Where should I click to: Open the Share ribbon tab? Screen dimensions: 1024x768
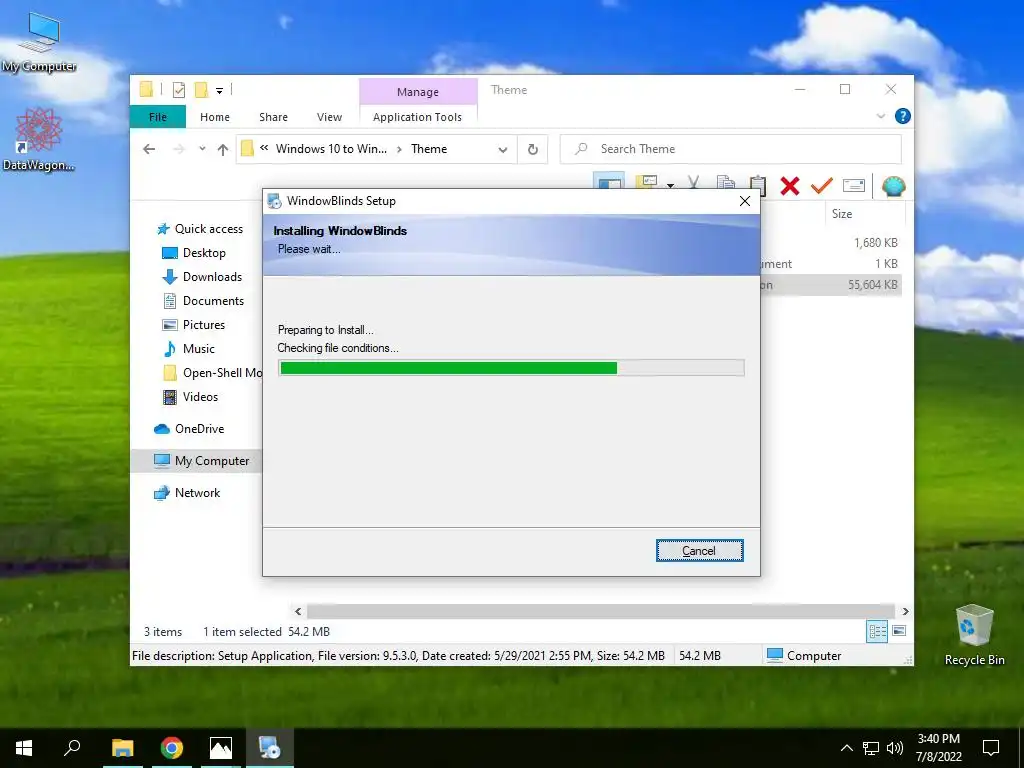coord(273,117)
